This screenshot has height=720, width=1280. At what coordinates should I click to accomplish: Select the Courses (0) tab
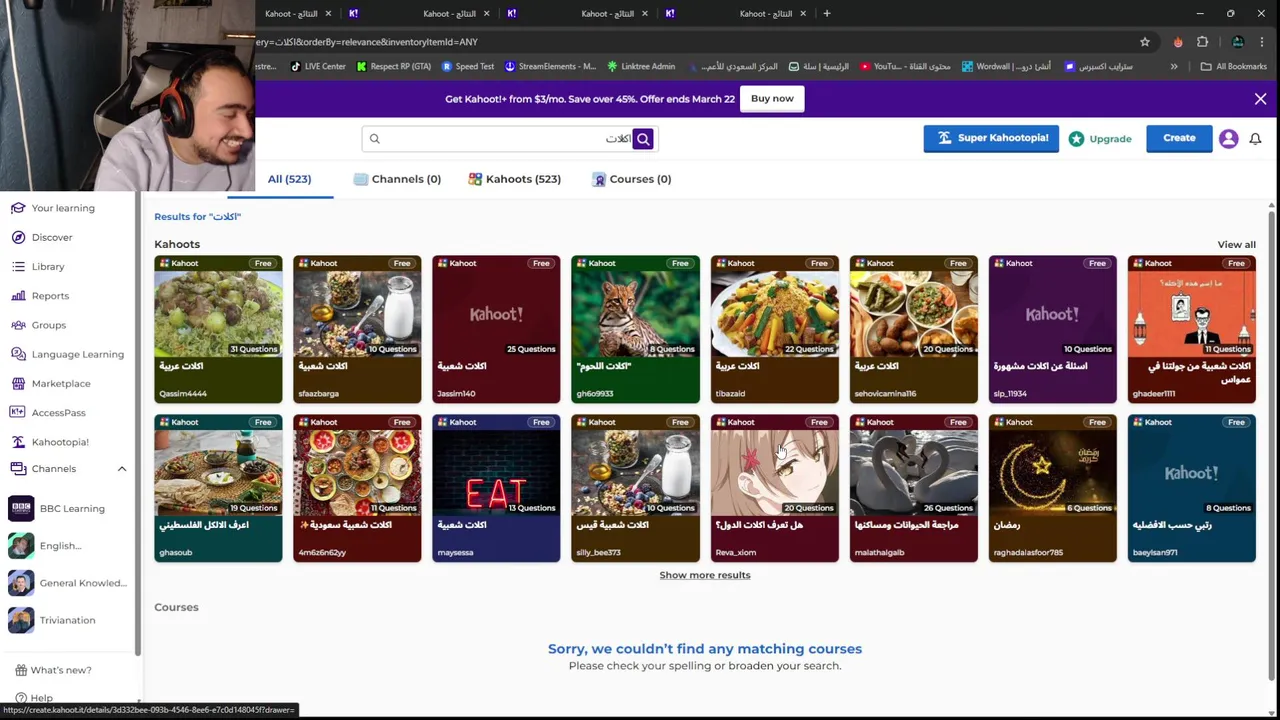tap(631, 179)
